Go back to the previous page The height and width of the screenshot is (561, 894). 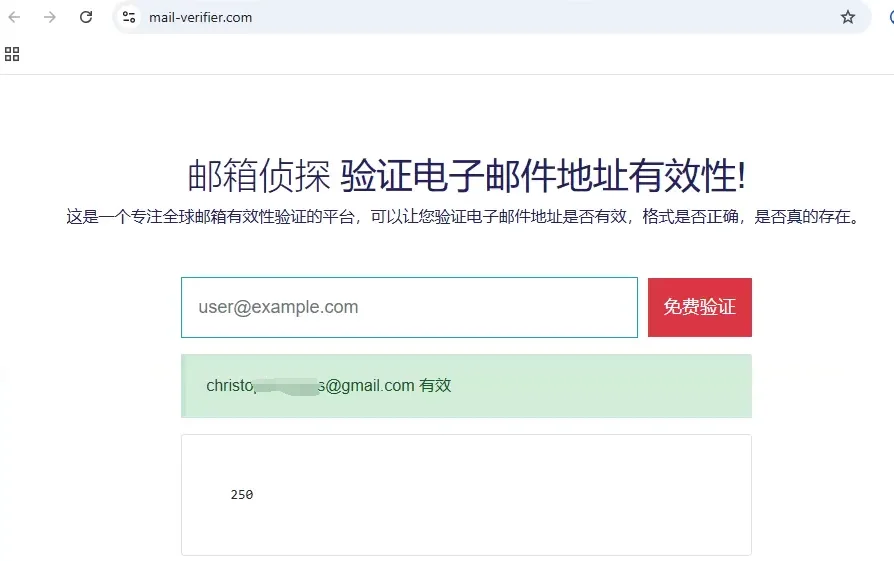(x=14, y=17)
